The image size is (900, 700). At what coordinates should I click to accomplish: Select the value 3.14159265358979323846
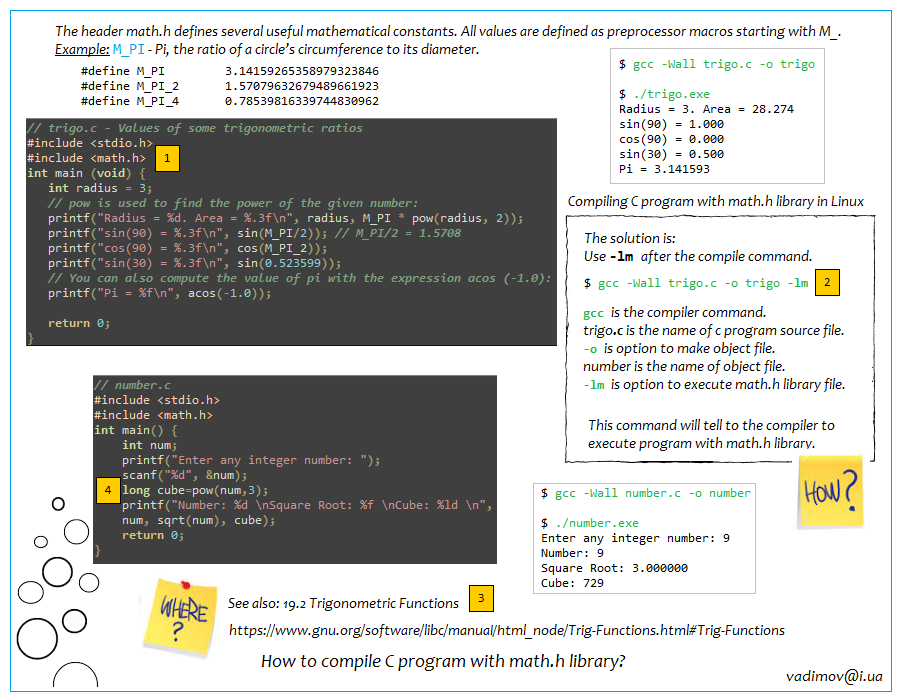301,71
